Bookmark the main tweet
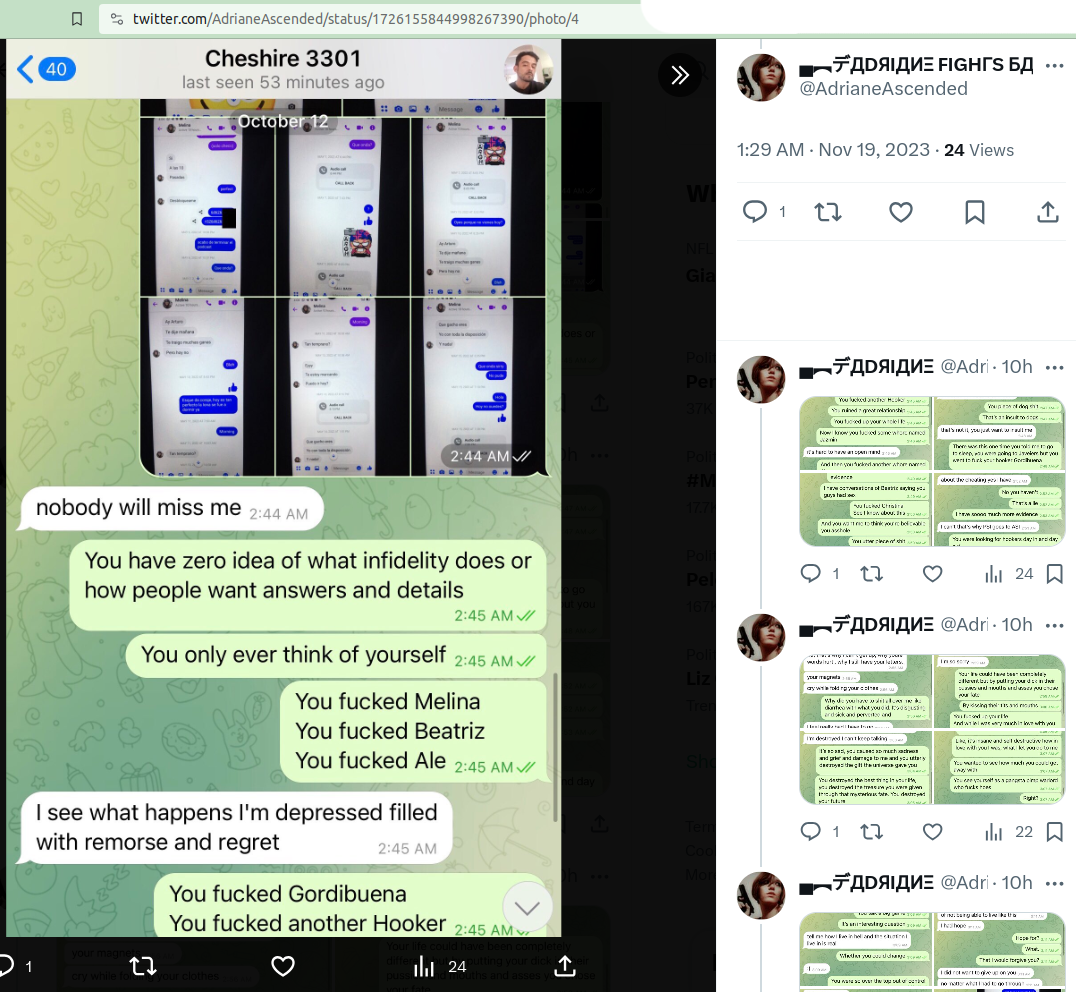 click(x=974, y=212)
